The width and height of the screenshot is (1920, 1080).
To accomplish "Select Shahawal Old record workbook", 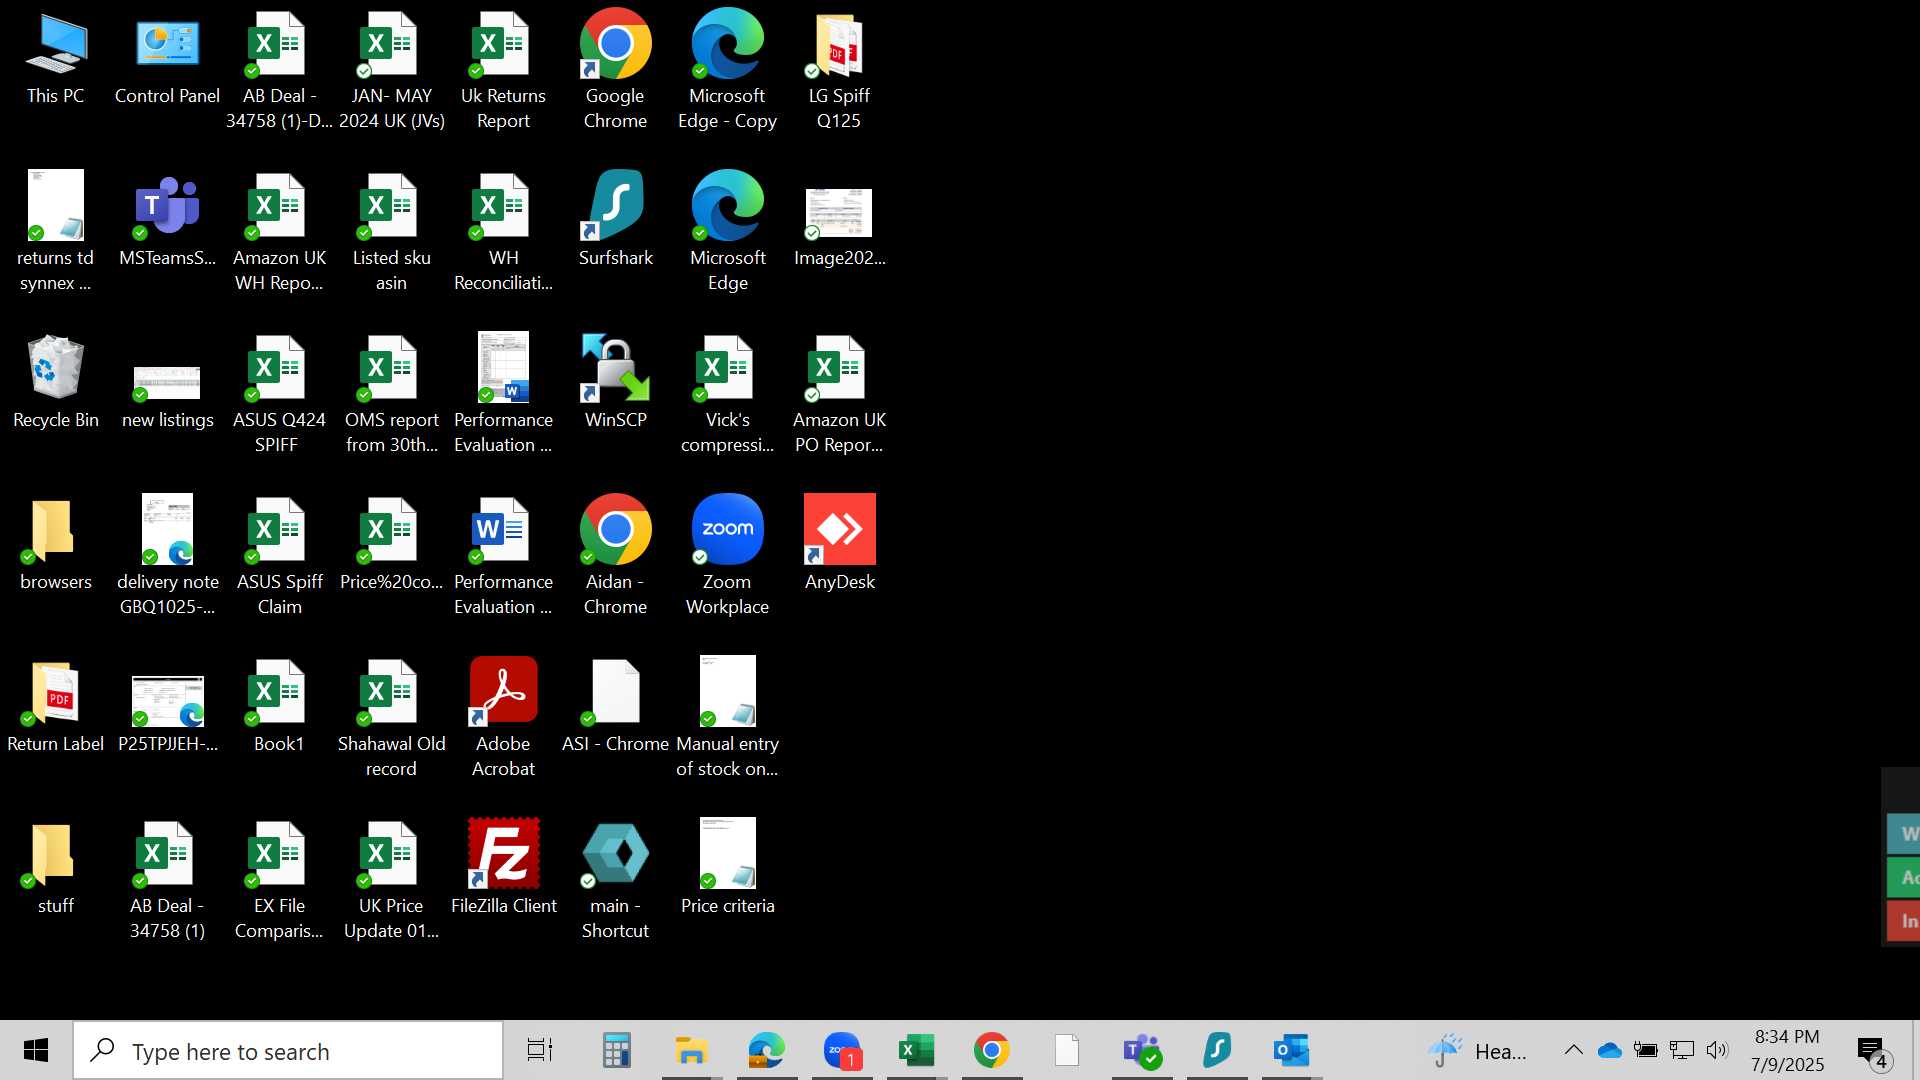I will tap(391, 718).
